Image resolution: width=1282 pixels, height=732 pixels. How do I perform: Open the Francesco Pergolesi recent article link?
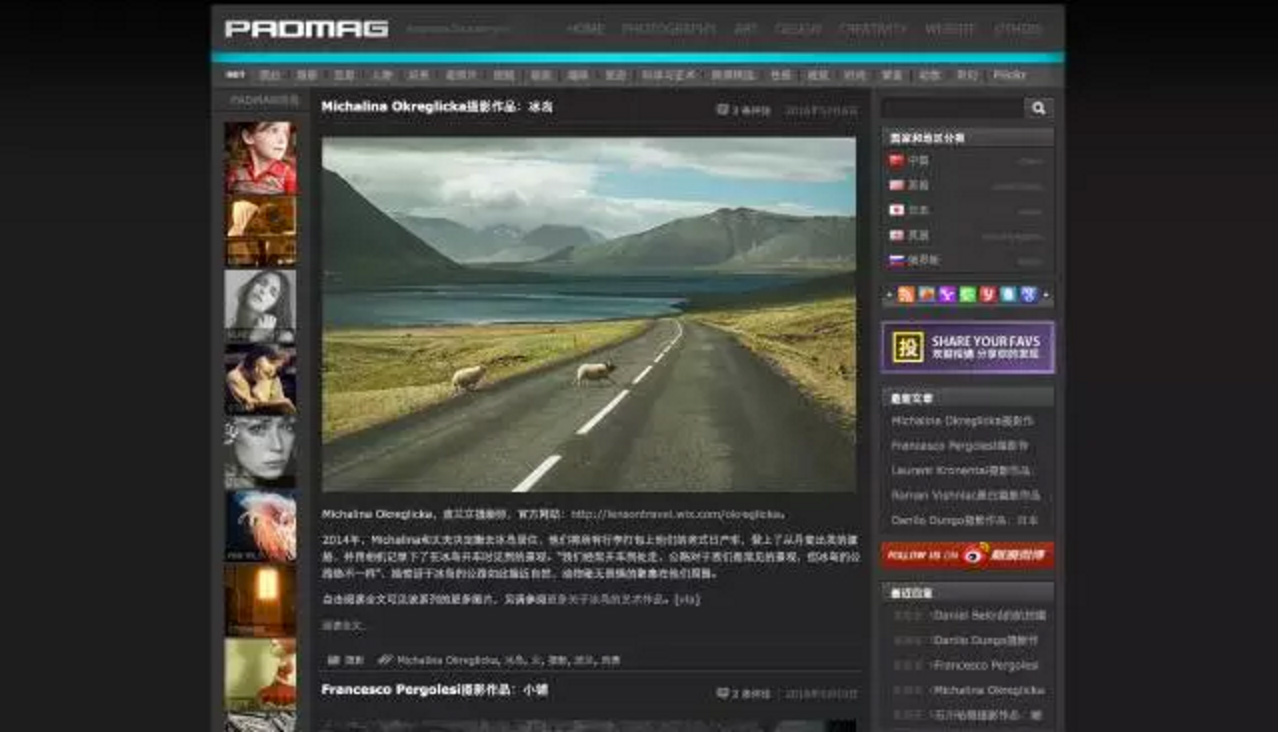click(960, 446)
